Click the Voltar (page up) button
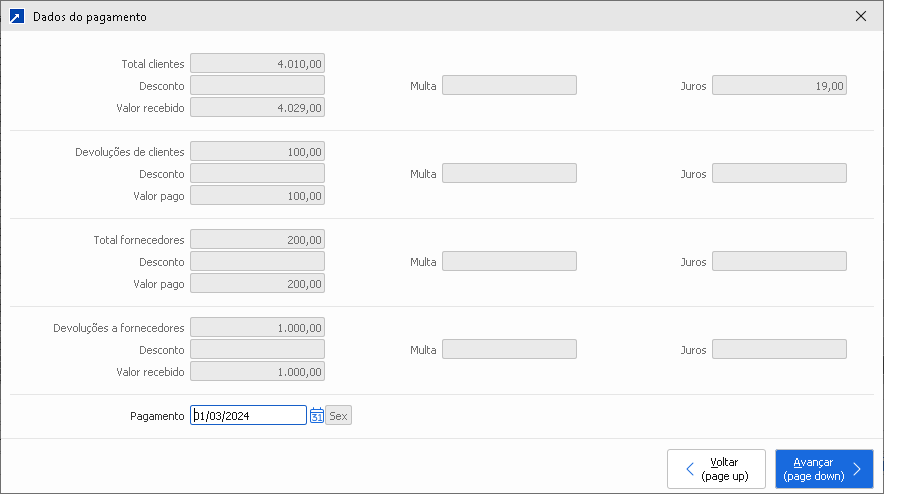The image size is (898, 501). (x=716, y=469)
